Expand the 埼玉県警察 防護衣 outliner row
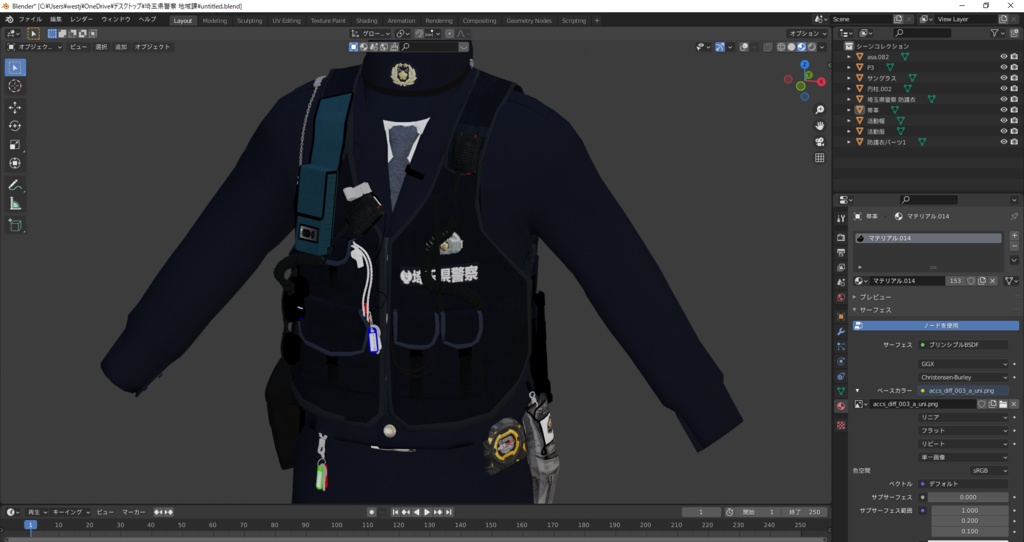The height and width of the screenshot is (542, 1024). click(849, 99)
